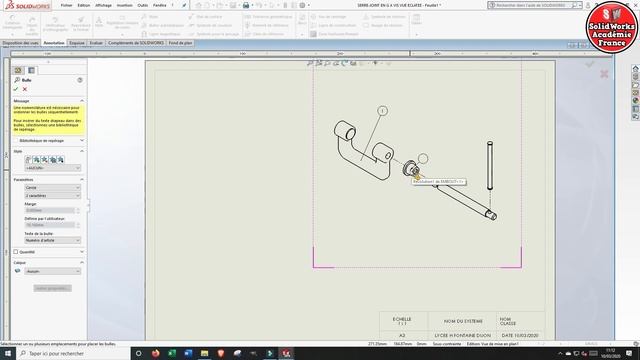The image size is (640, 360).
Task: Click the zoom-to-fit icon in the canvas view toolbar
Action: point(310,63)
